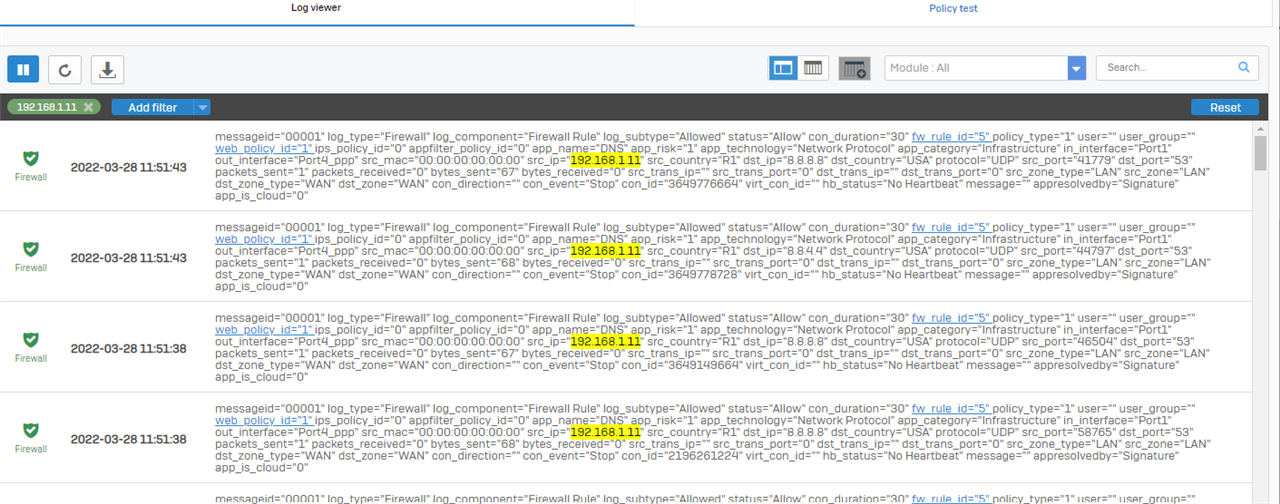Expand the Add filter dropdown arrow
Viewport: 1280px width, 504px height.
coord(202,107)
